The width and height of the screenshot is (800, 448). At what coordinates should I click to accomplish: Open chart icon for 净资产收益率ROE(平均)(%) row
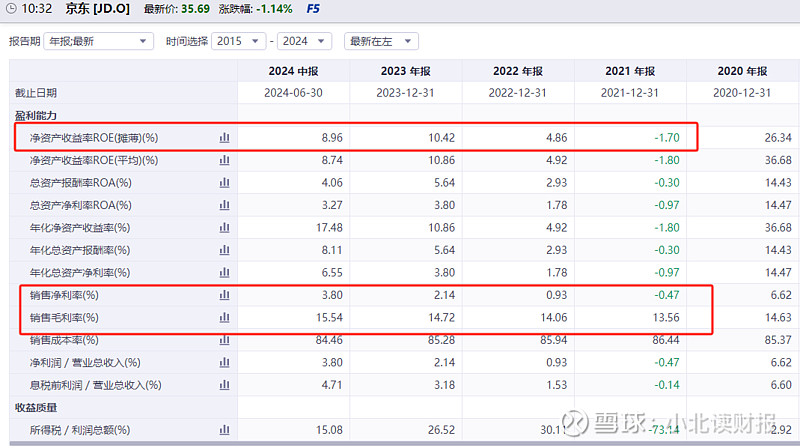tap(224, 160)
